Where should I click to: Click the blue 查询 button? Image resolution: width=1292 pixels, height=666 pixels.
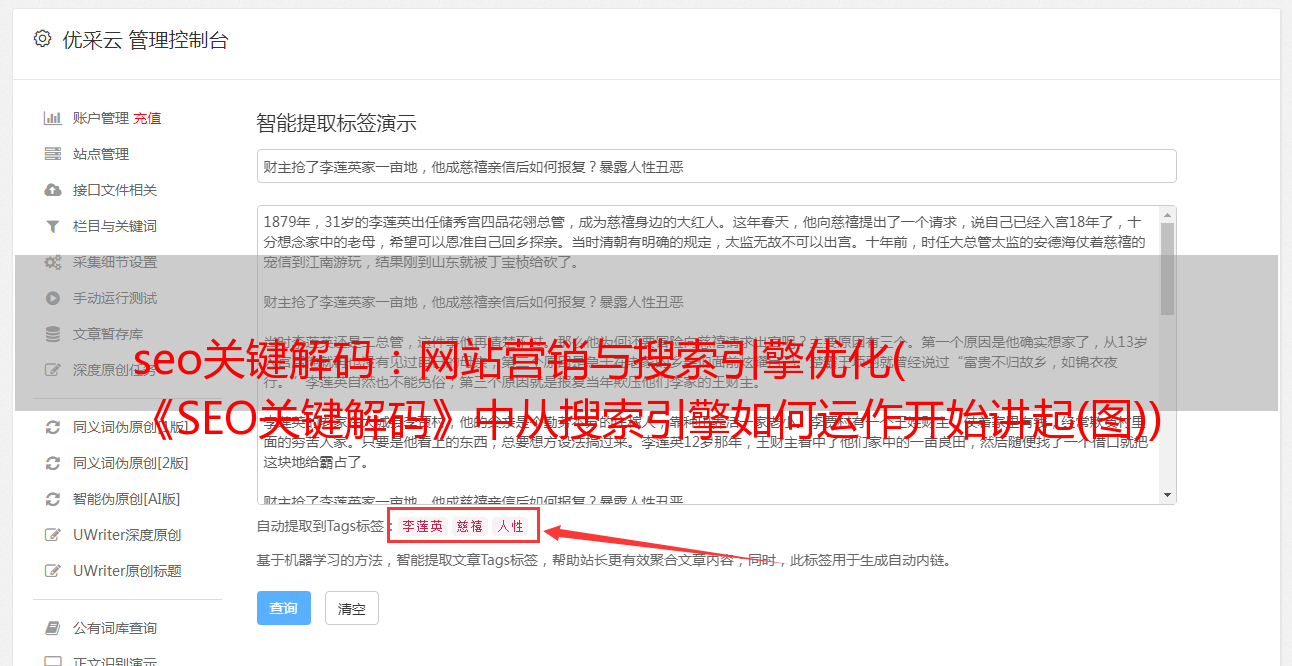[284, 608]
